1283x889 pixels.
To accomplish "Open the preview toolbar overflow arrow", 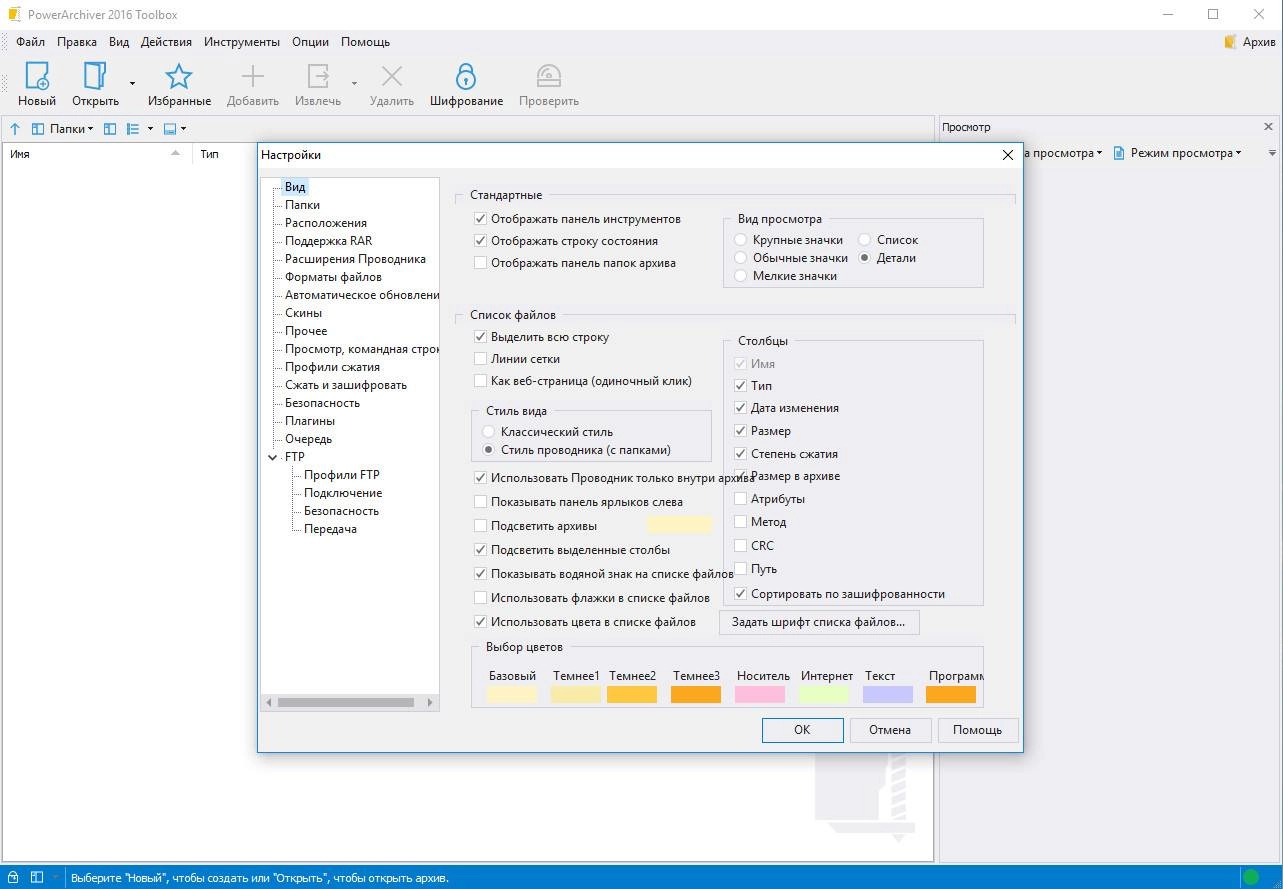I will [x=1272, y=153].
